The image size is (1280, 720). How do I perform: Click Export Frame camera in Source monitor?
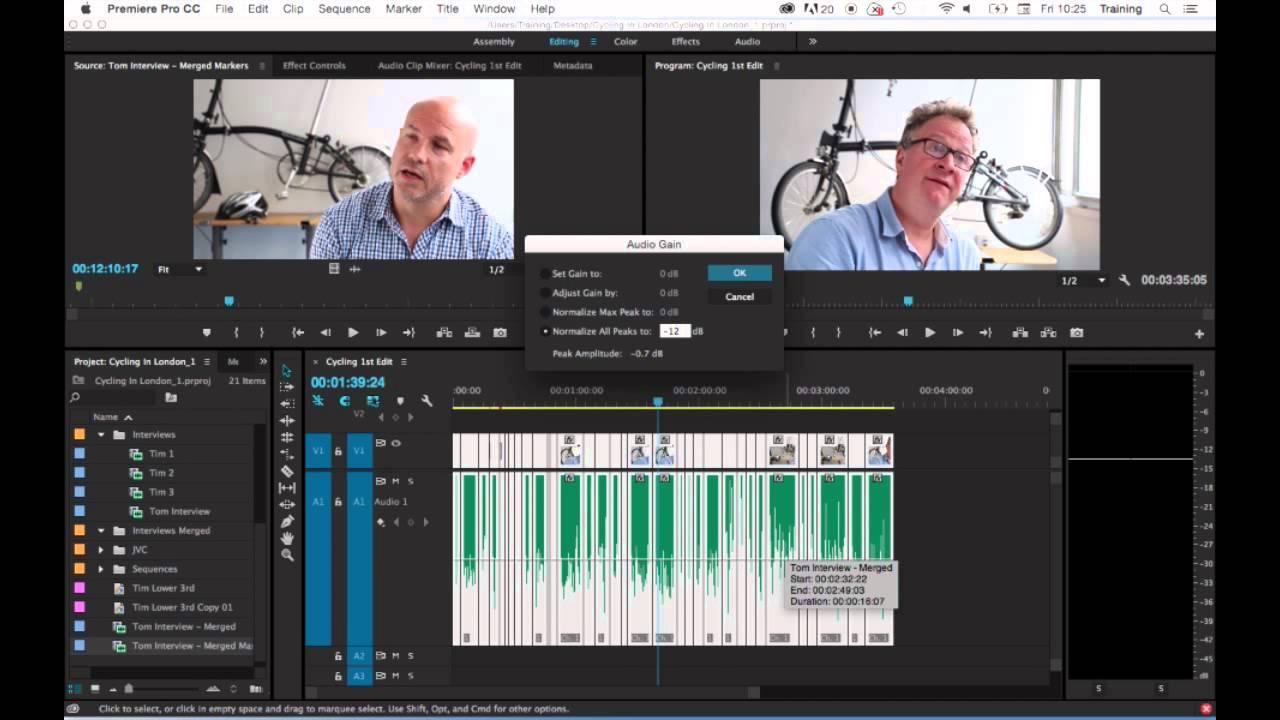(x=500, y=333)
